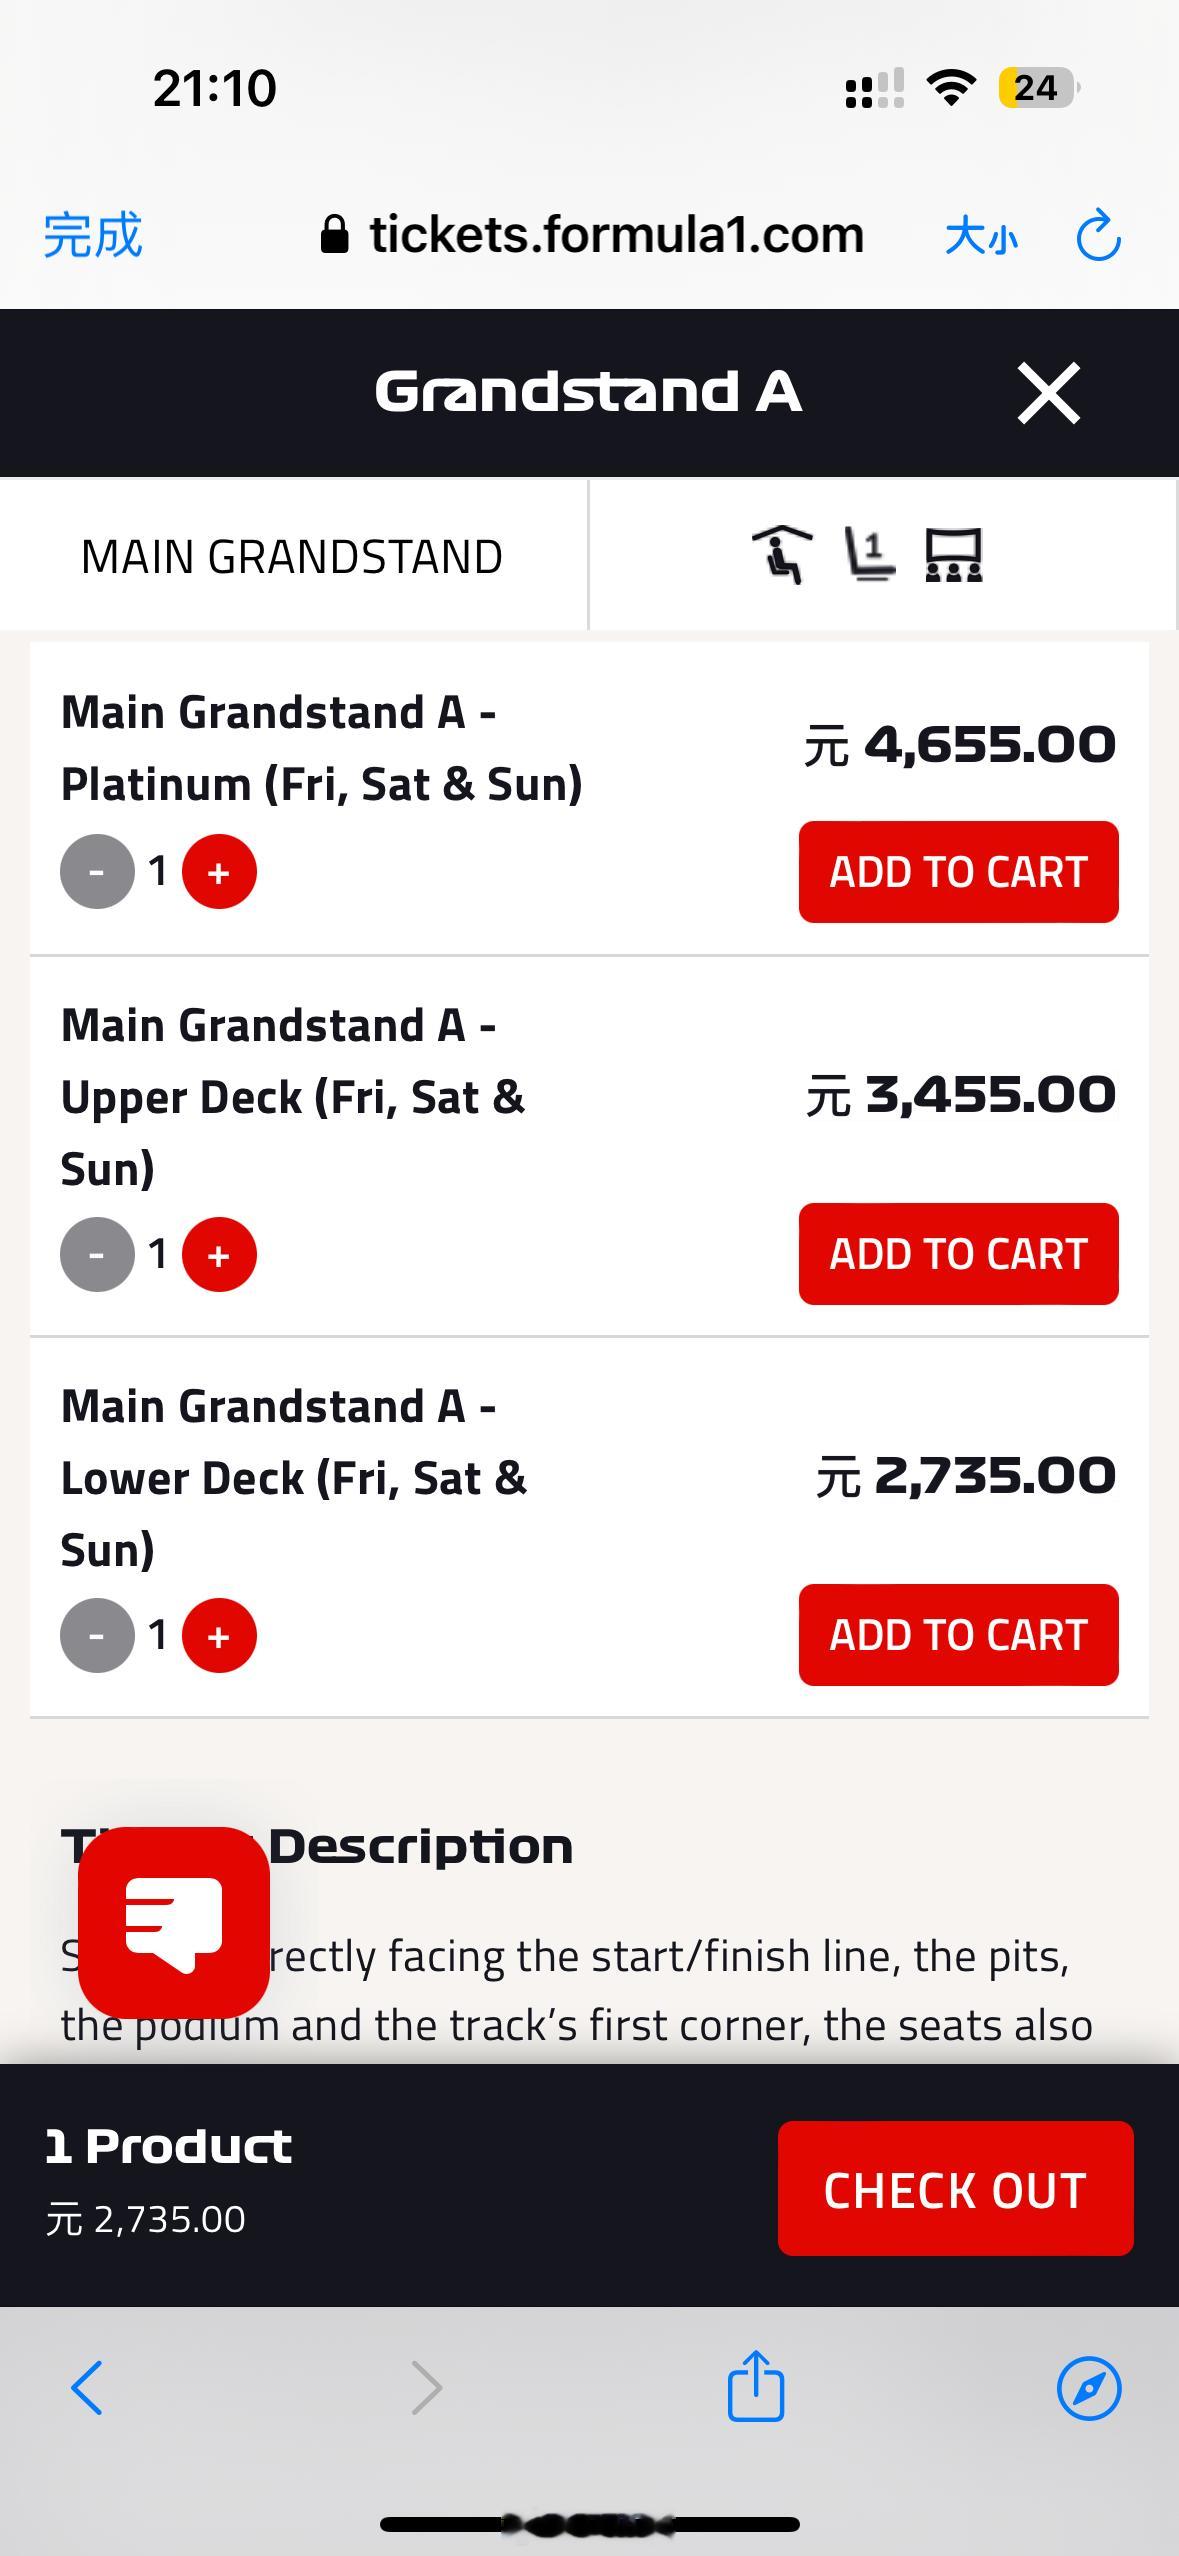Select the MAIN GRANDSTAND tab

click(x=292, y=557)
